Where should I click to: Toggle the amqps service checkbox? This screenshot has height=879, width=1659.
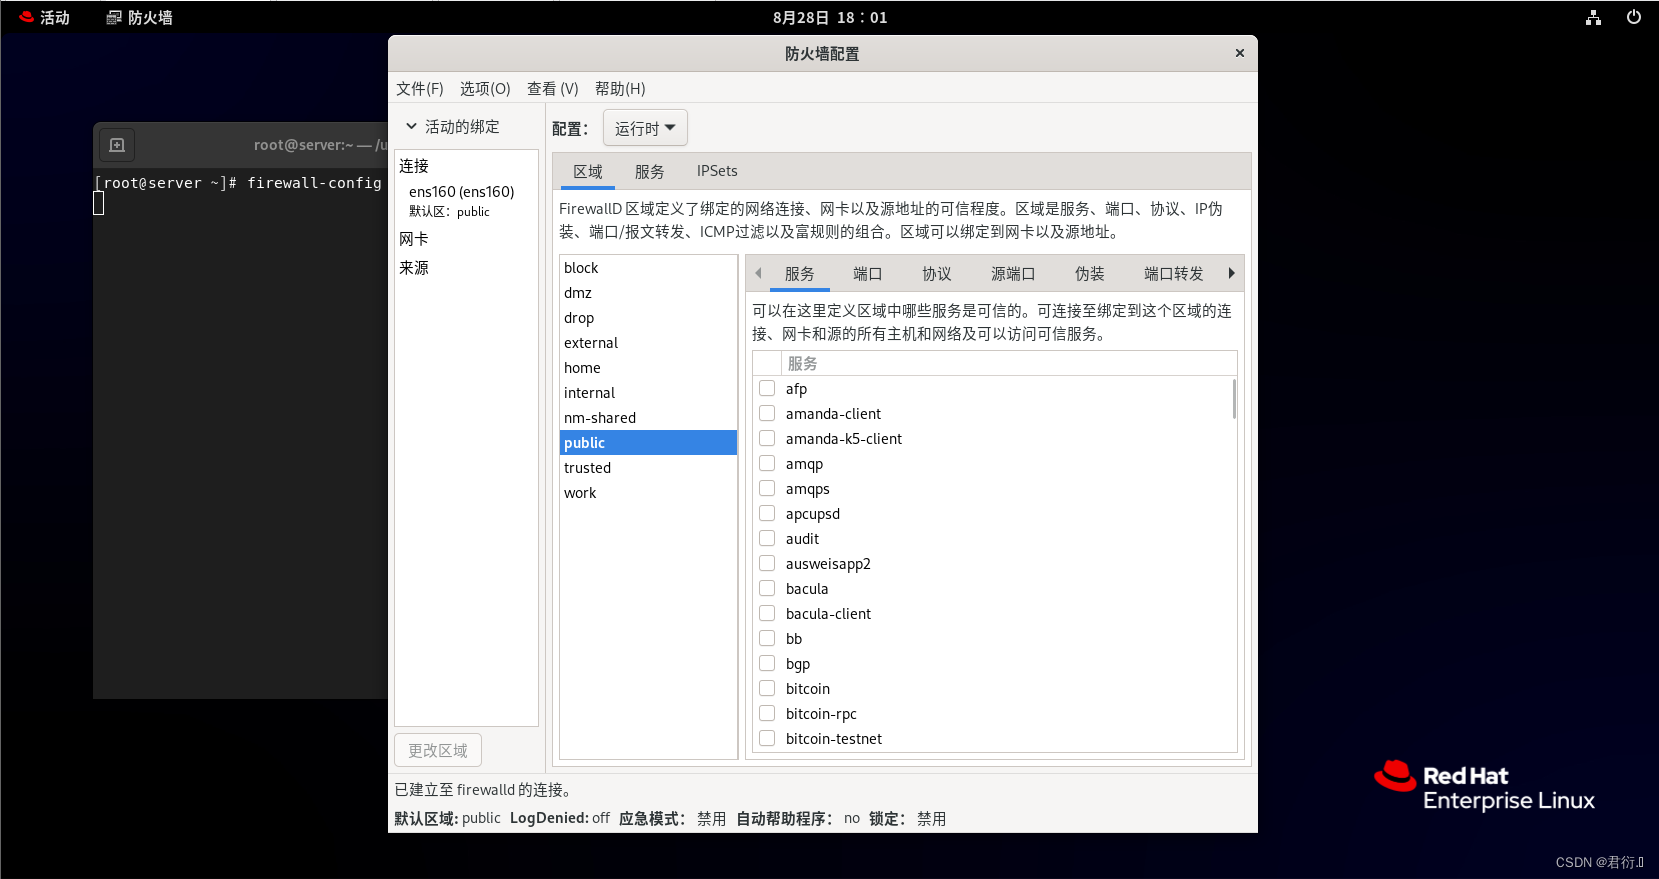767,488
